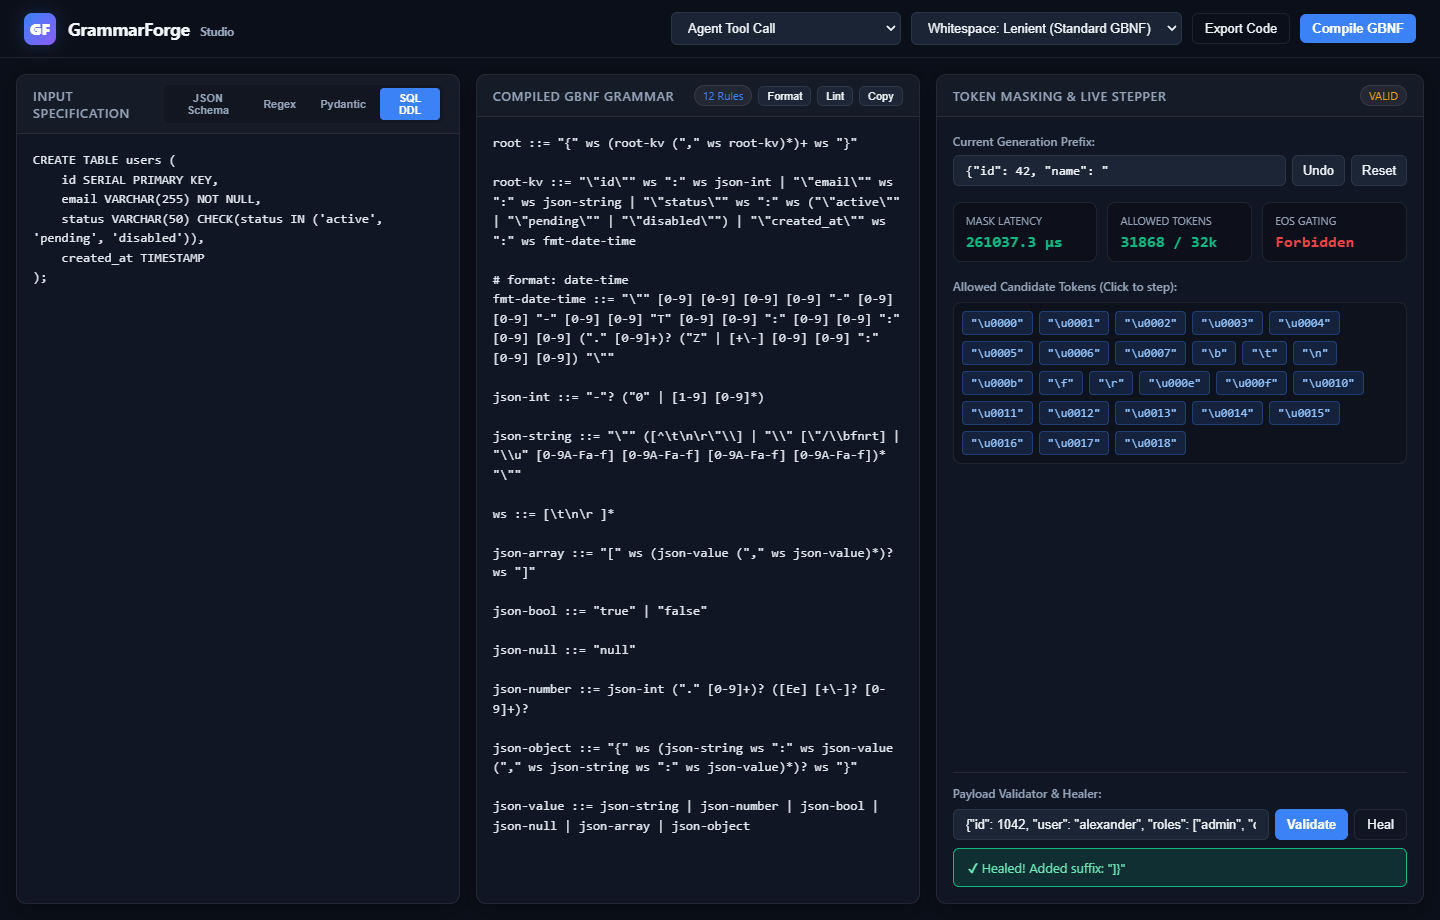Screen dimensions: 1440x920
Task: Step with the "\u0001" token
Action: (1074, 323)
